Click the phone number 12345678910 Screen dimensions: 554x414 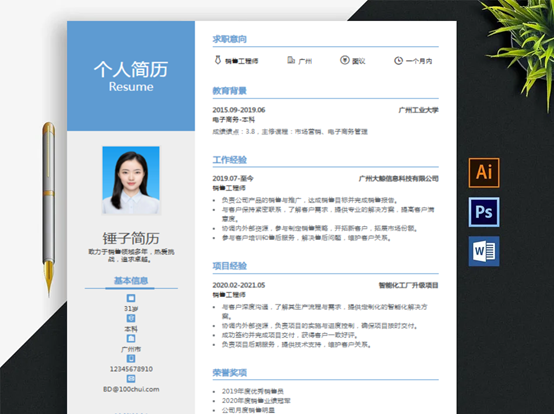131,369
